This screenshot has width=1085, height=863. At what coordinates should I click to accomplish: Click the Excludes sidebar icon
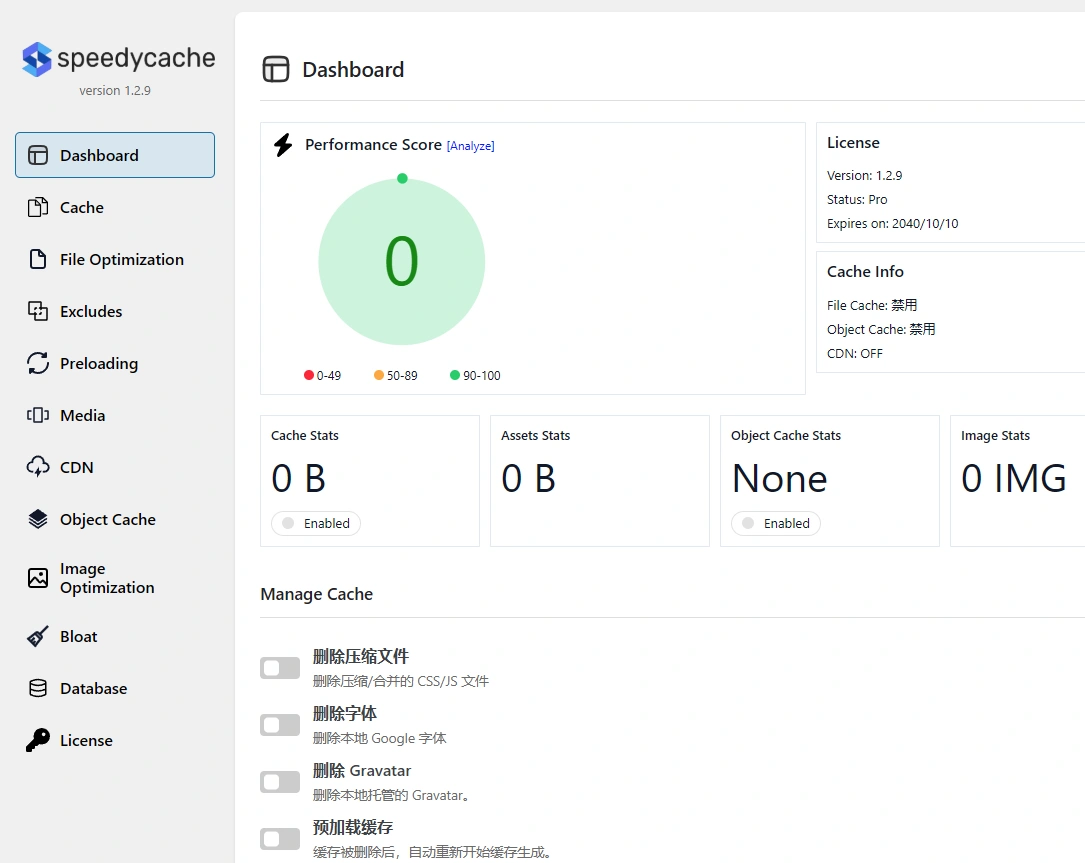36,311
